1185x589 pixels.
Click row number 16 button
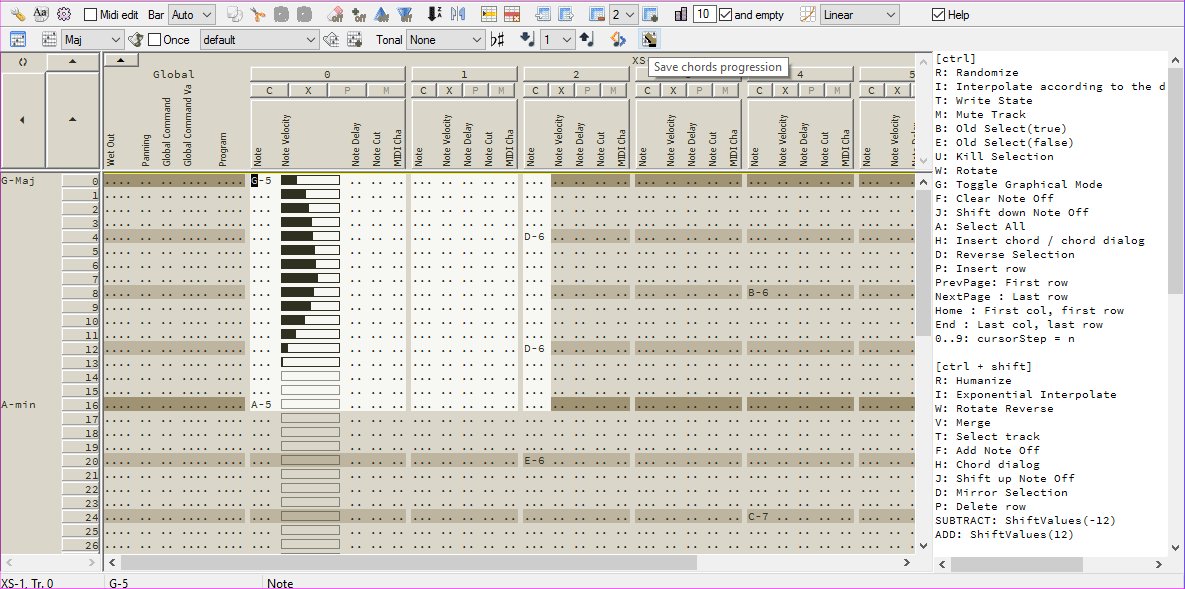81,405
